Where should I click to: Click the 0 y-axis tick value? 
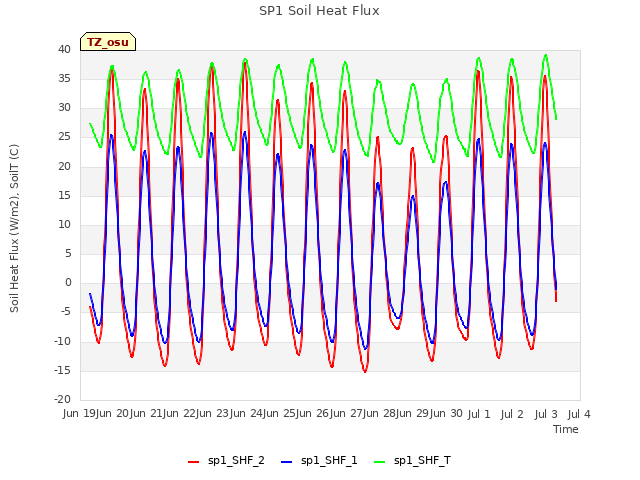(68, 282)
